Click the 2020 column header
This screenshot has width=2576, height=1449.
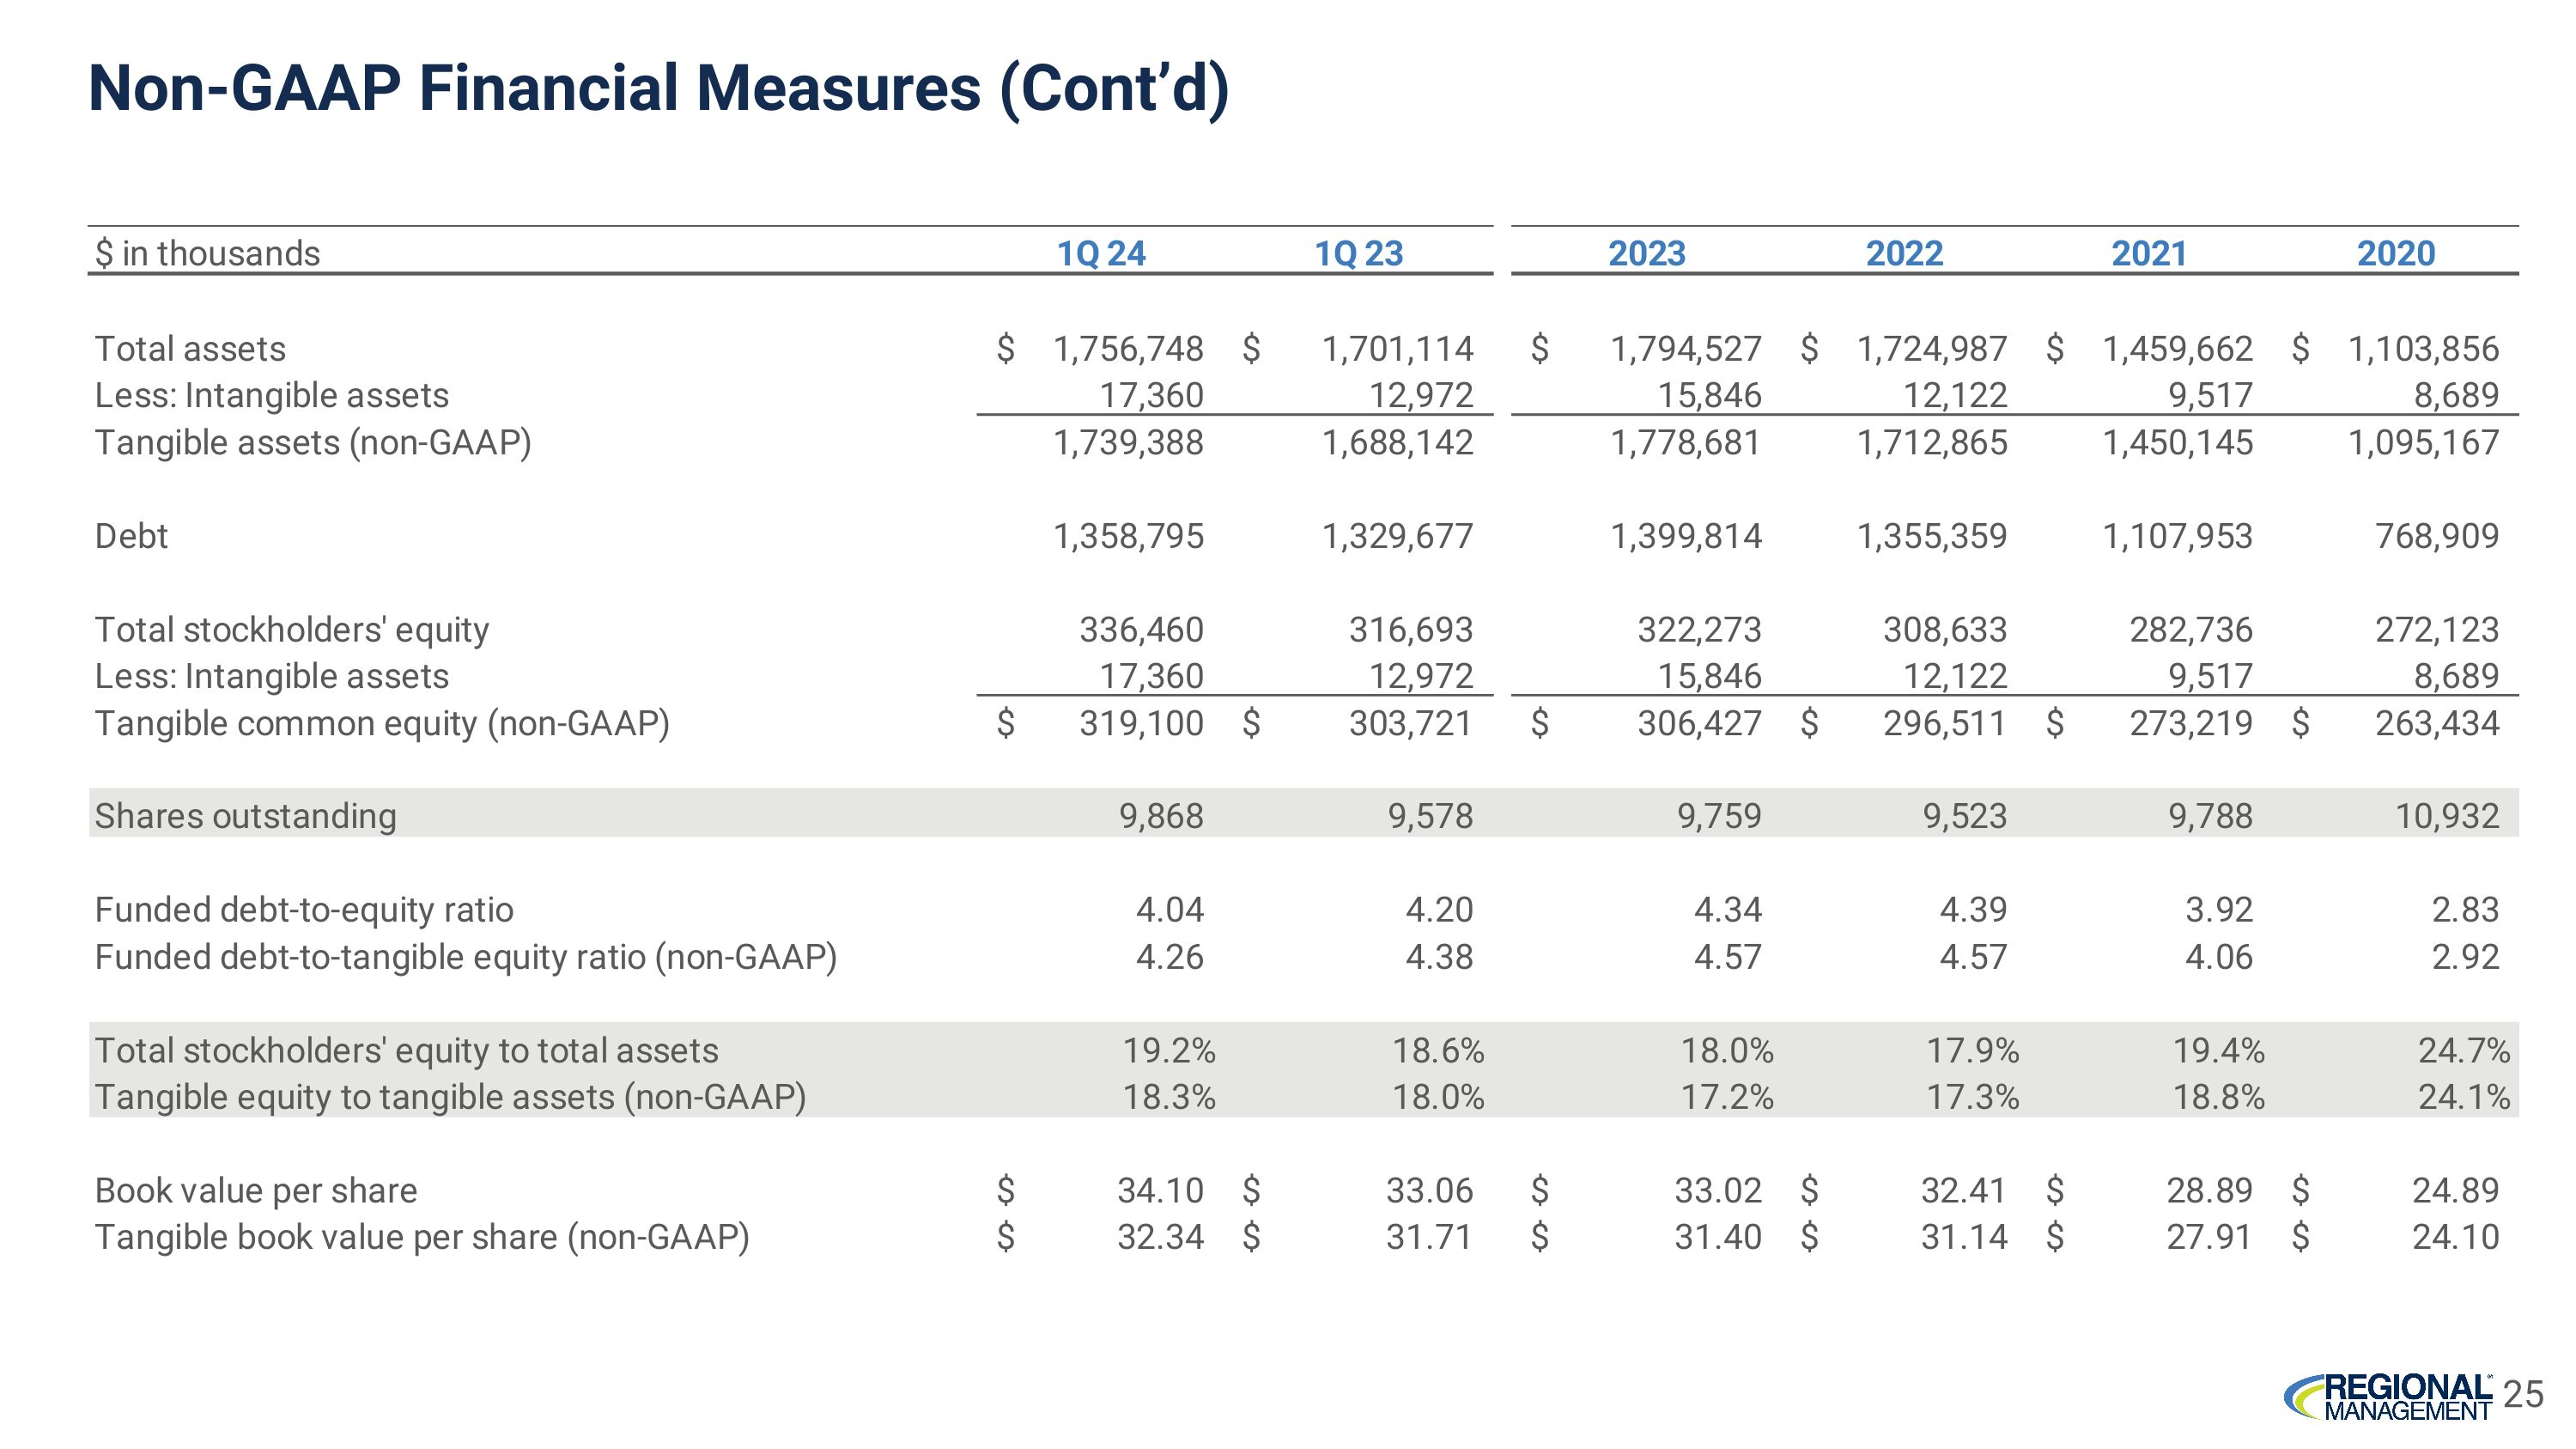(2396, 253)
